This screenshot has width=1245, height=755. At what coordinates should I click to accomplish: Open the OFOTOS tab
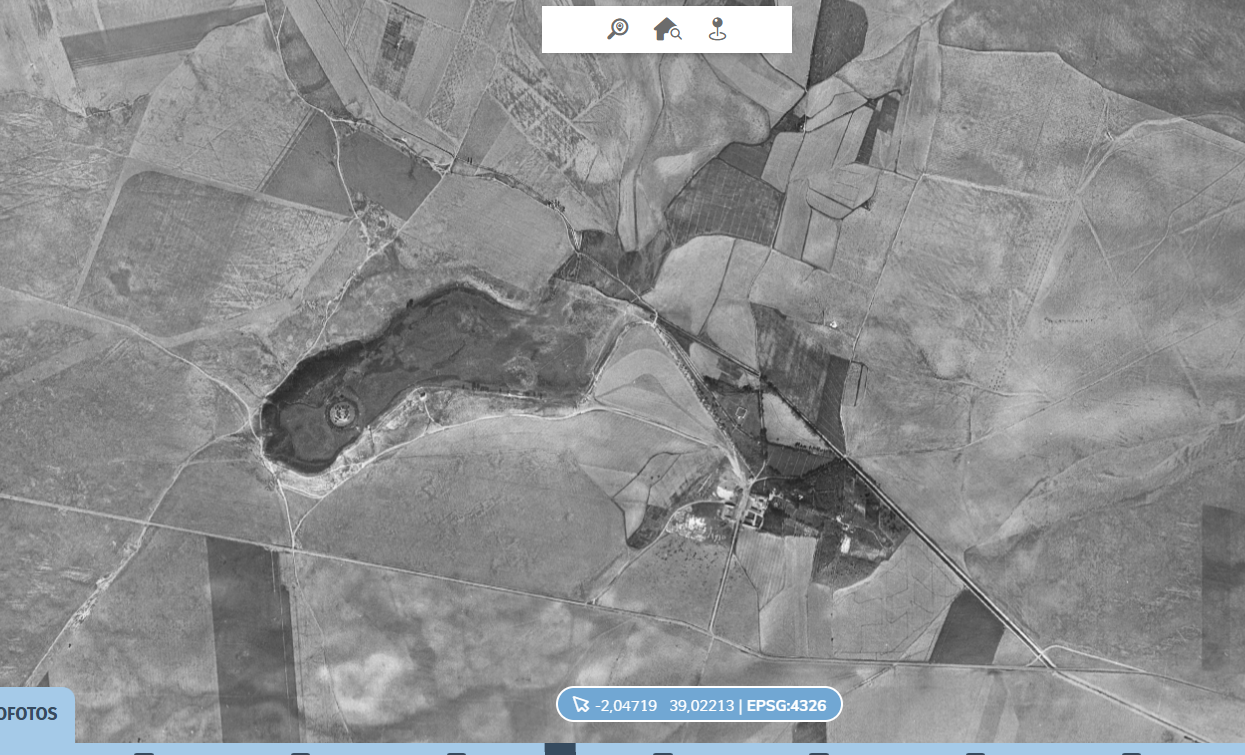pos(30,714)
